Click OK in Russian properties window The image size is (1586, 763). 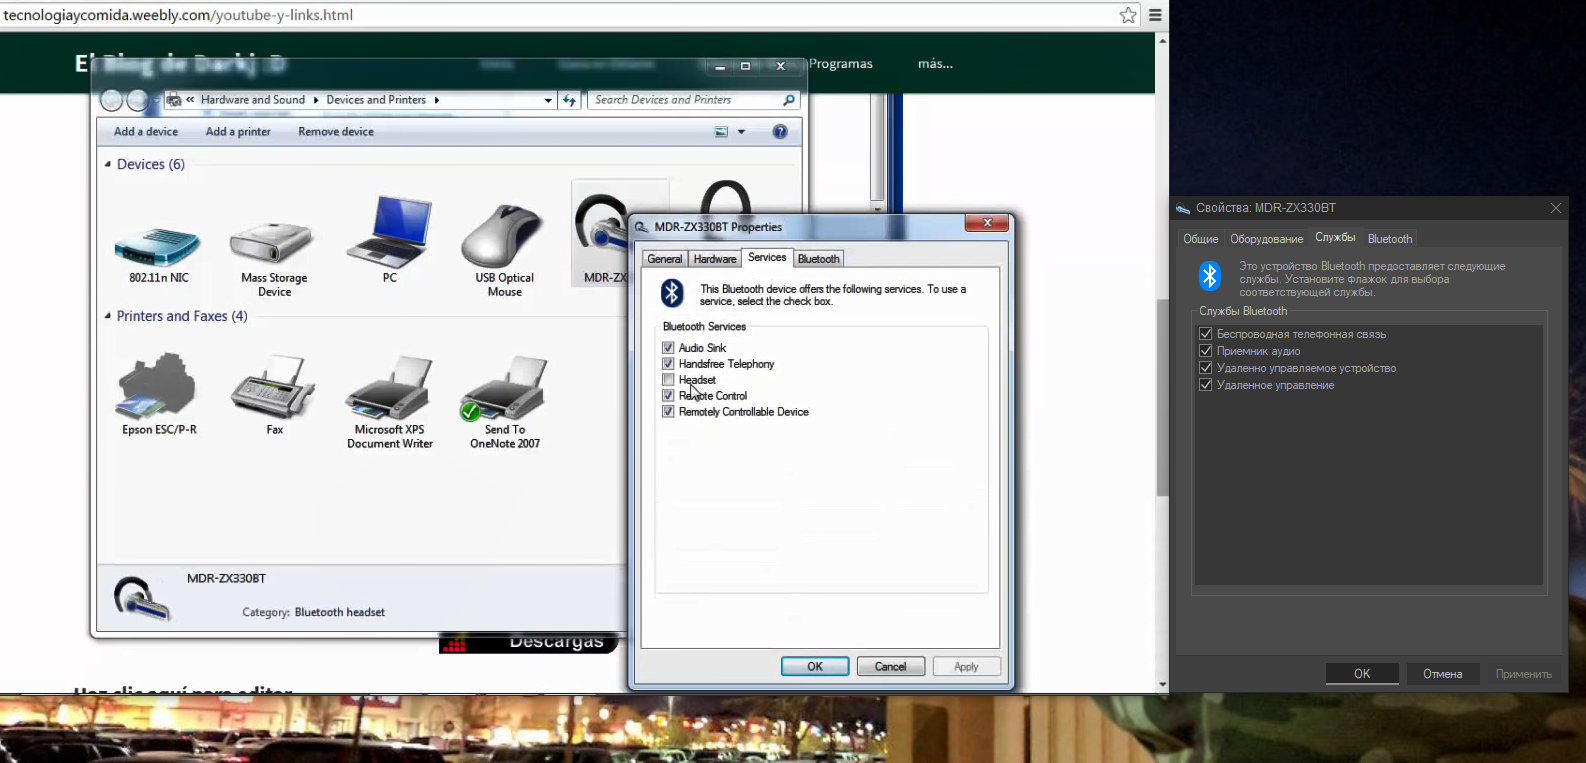pos(1362,674)
